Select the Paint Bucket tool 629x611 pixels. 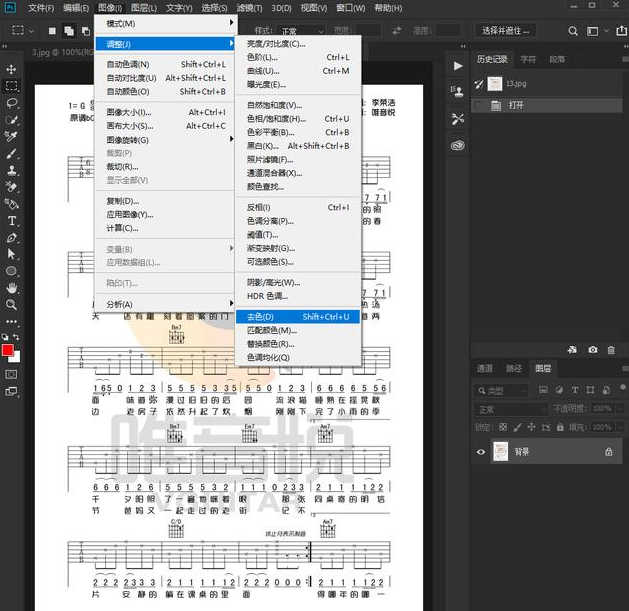(11, 204)
